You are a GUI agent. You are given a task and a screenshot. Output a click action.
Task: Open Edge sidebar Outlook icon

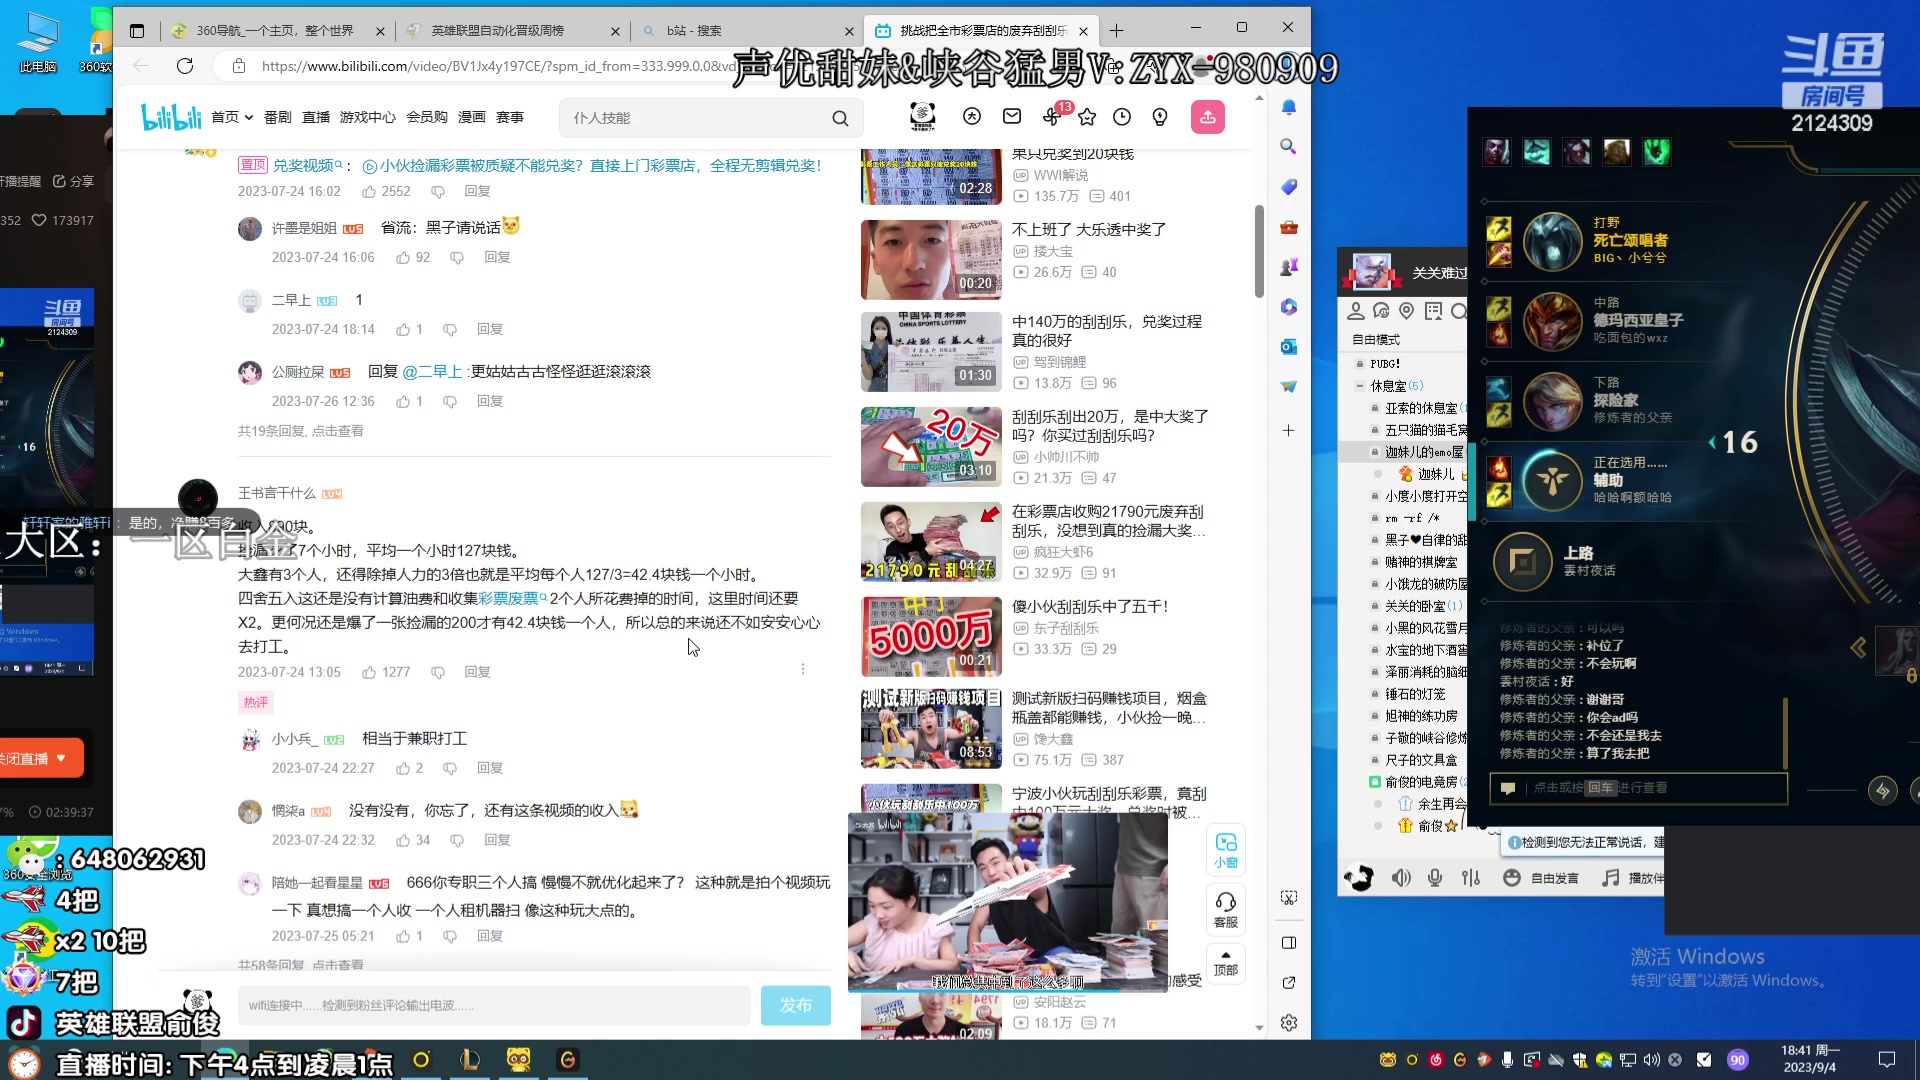1289,346
